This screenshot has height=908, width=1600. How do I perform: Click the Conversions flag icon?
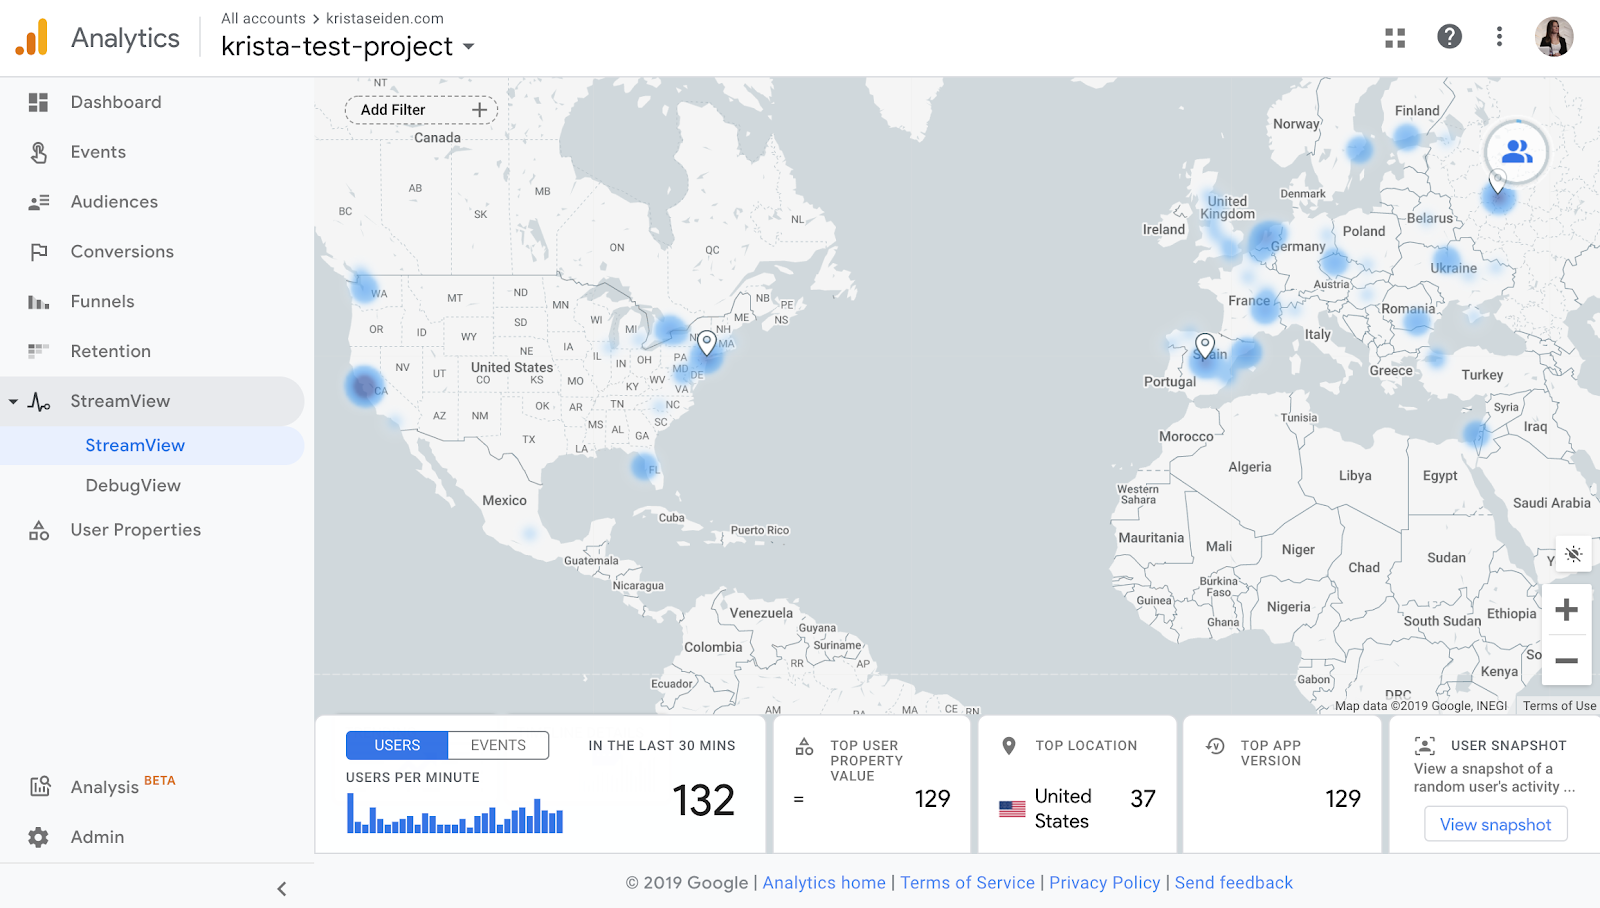point(38,252)
